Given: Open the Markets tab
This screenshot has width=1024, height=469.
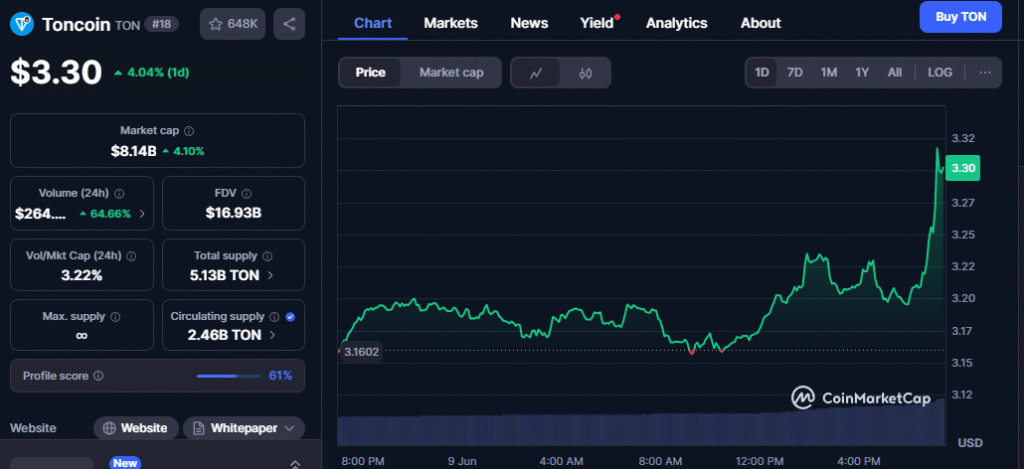Looking at the screenshot, I should pyautogui.click(x=451, y=24).
